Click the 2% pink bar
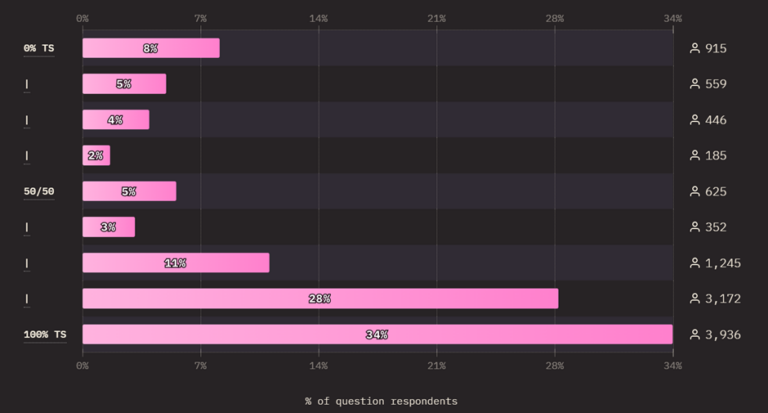Image resolution: width=768 pixels, height=413 pixels. click(96, 155)
